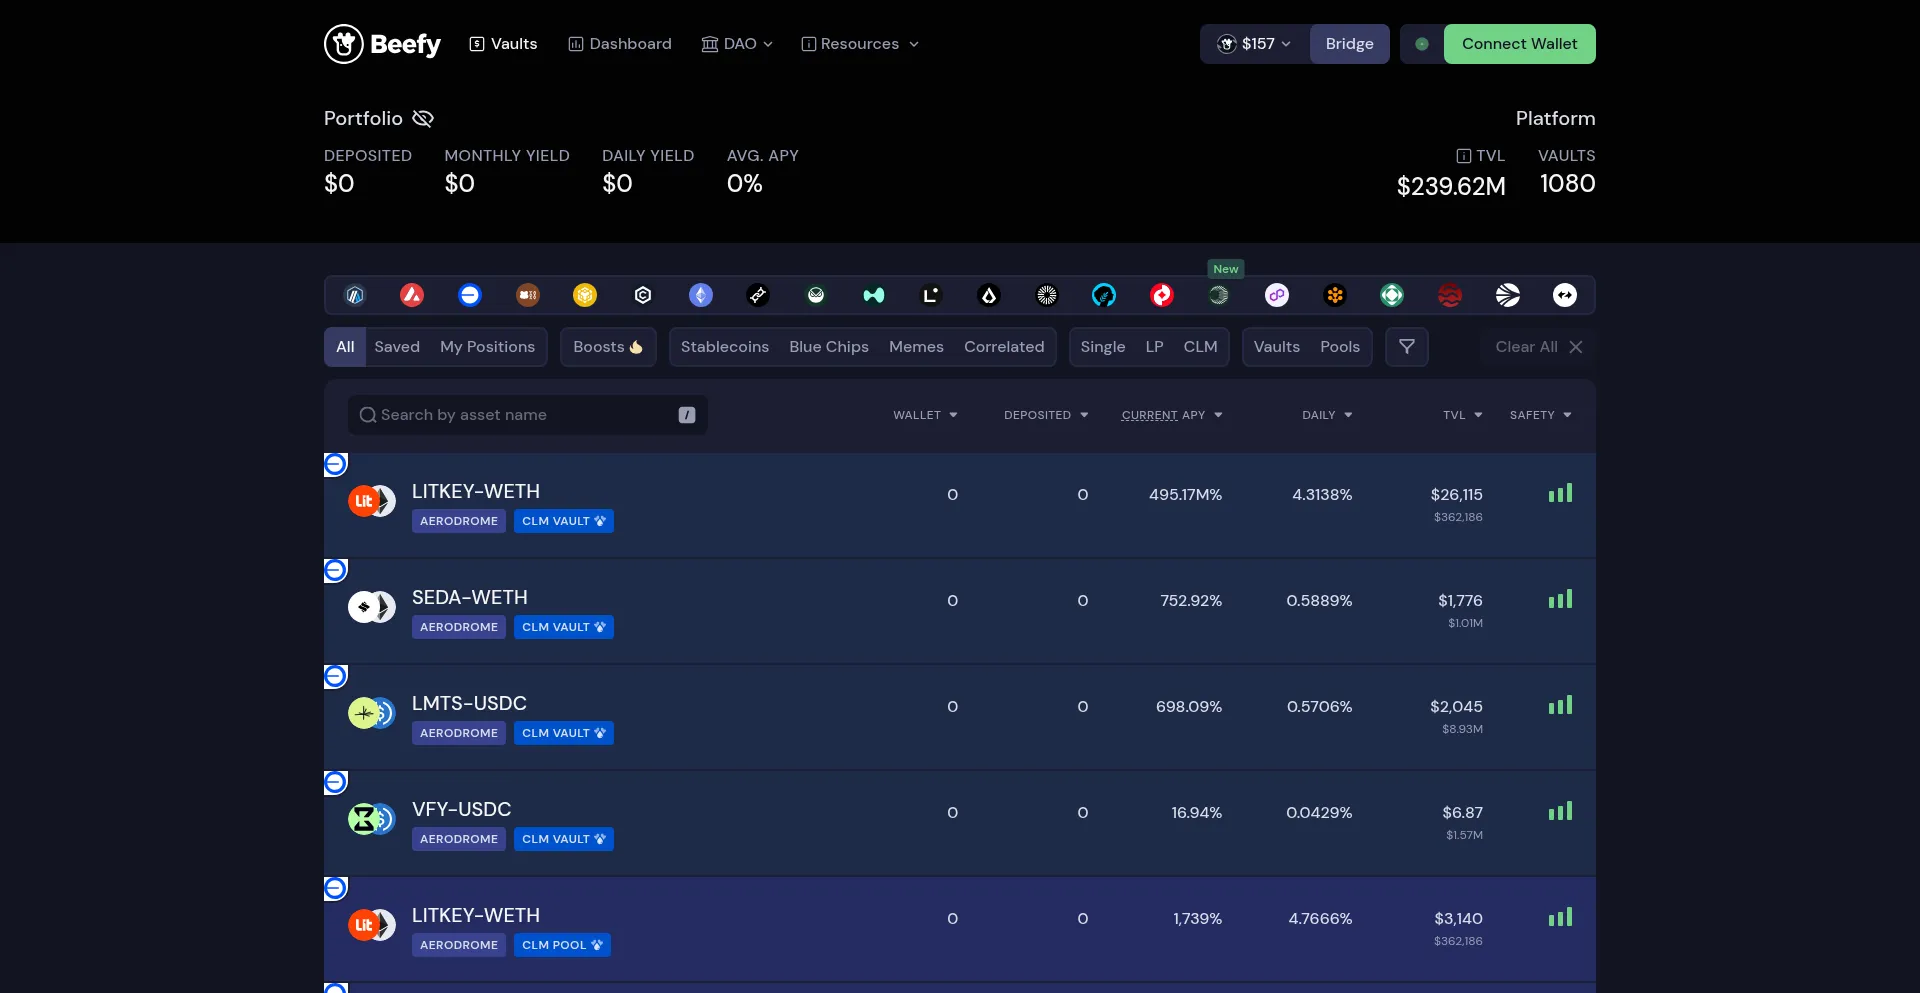
Task: Select the Polygon chain filter icon
Action: (x=1277, y=295)
